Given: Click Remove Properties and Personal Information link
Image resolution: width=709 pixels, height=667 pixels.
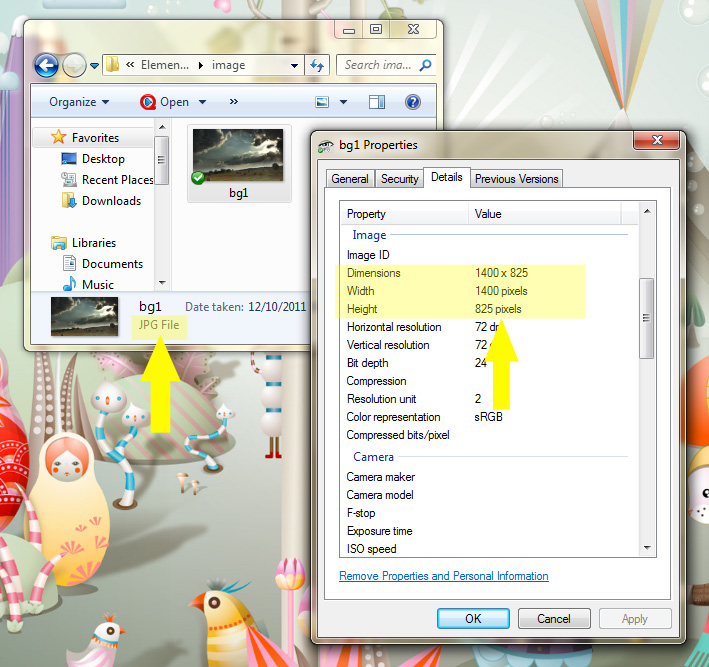Looking at the screenshot, I should click(443, 576).
